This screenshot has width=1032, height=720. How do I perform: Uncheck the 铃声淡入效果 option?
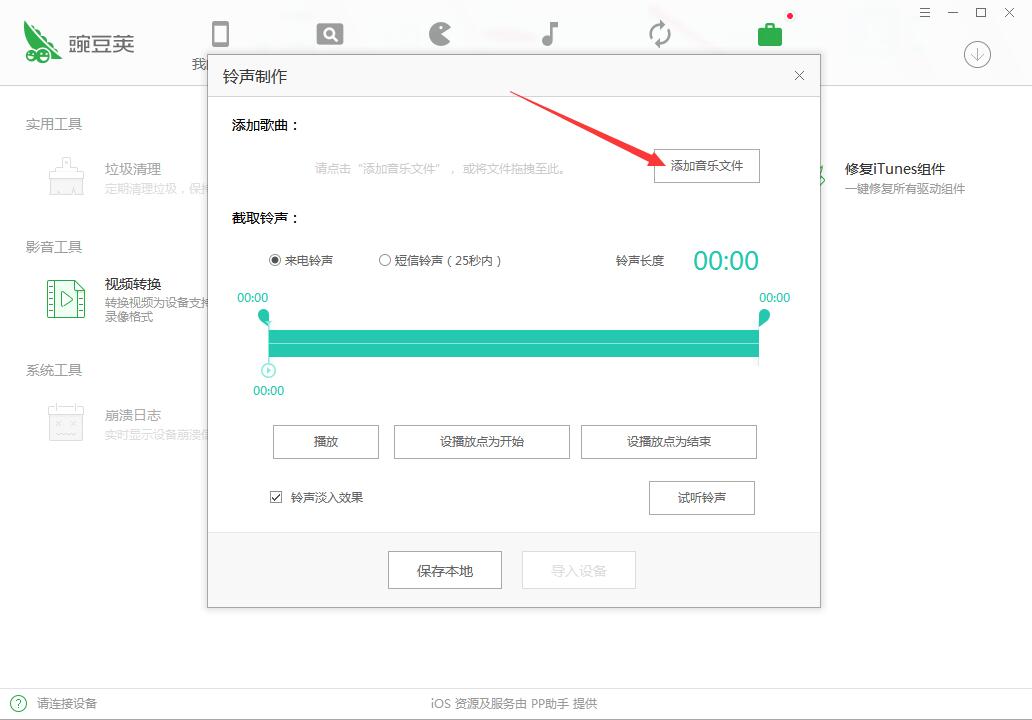pos(276,498)
